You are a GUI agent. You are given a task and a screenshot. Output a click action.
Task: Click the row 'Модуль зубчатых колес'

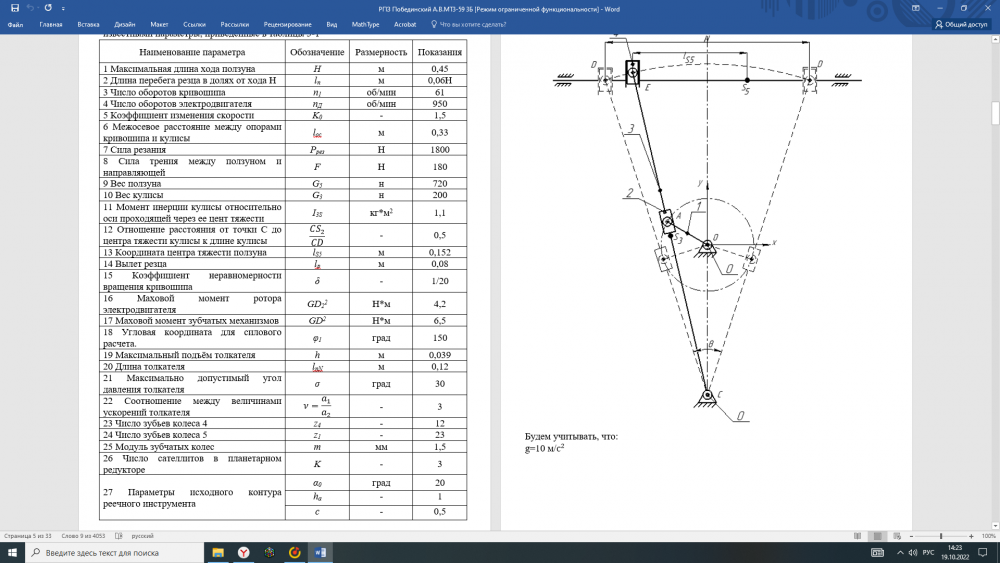coord(192,447)
